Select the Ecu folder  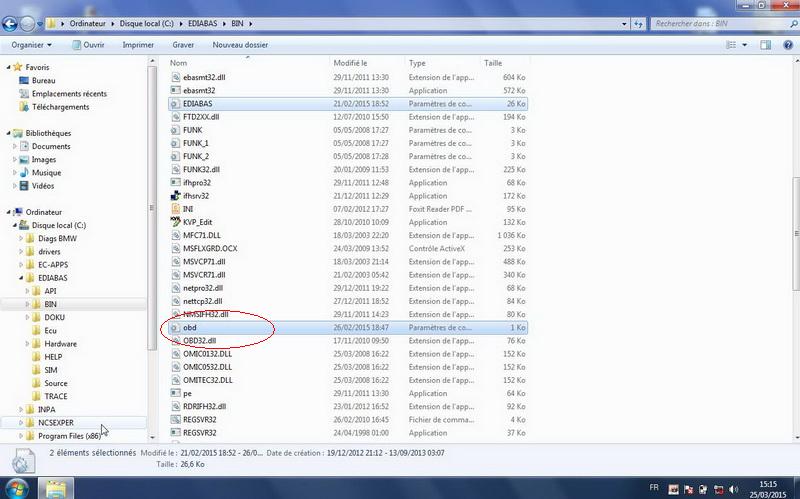[x=50, y=330]
